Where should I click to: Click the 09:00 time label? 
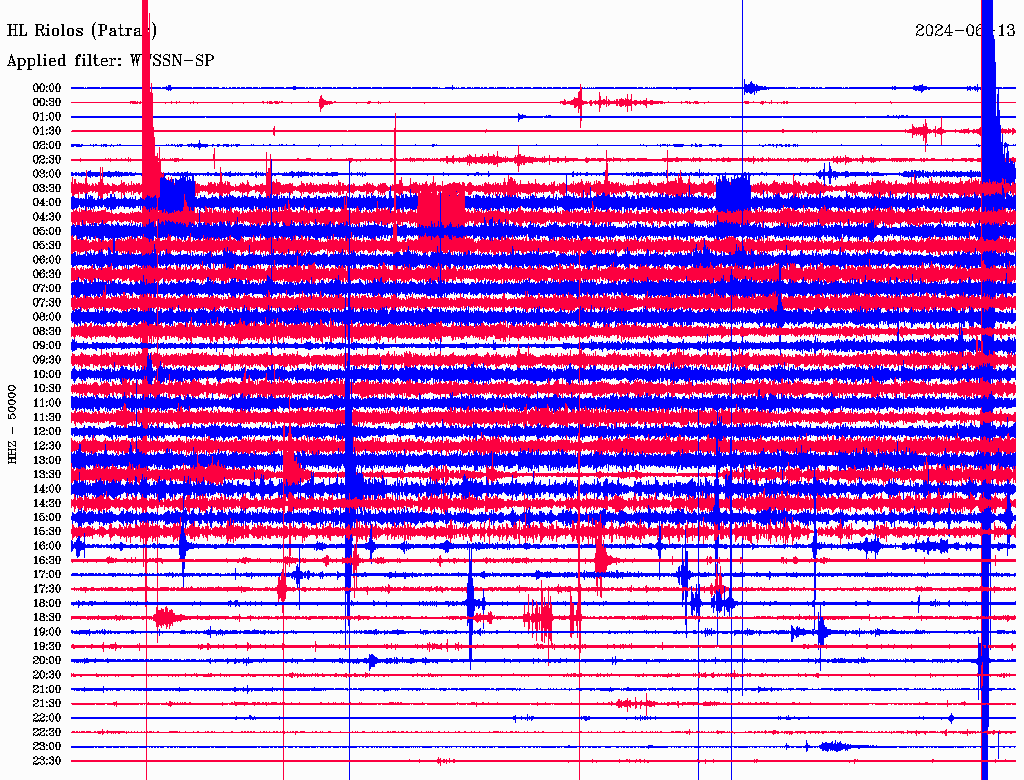[x=47, y=345]
